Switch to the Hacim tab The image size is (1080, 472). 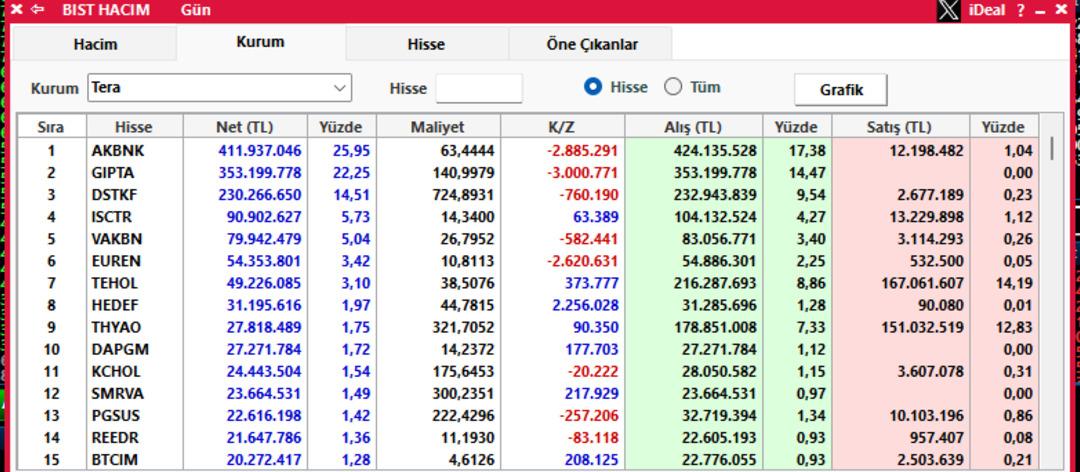95,45
